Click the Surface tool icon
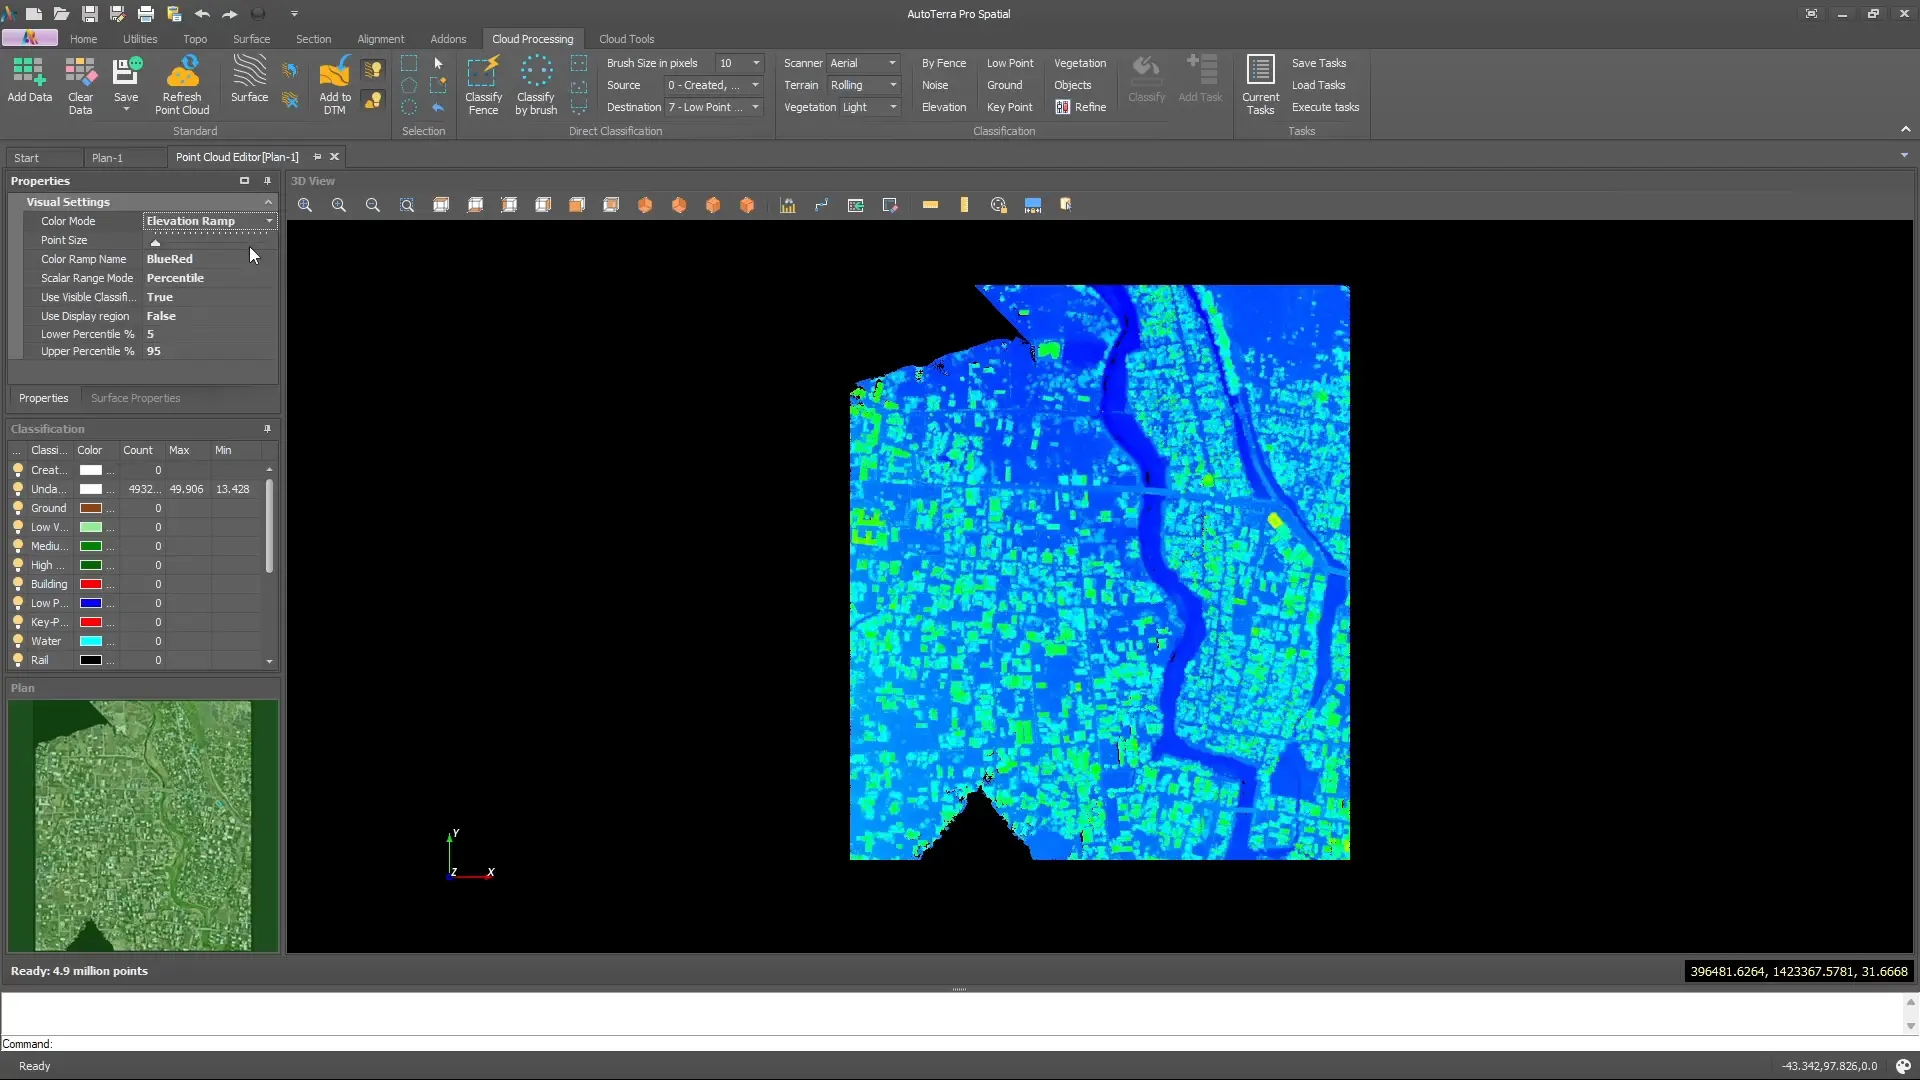Viewport: 1920px width, 1080px height. (249, 80)
